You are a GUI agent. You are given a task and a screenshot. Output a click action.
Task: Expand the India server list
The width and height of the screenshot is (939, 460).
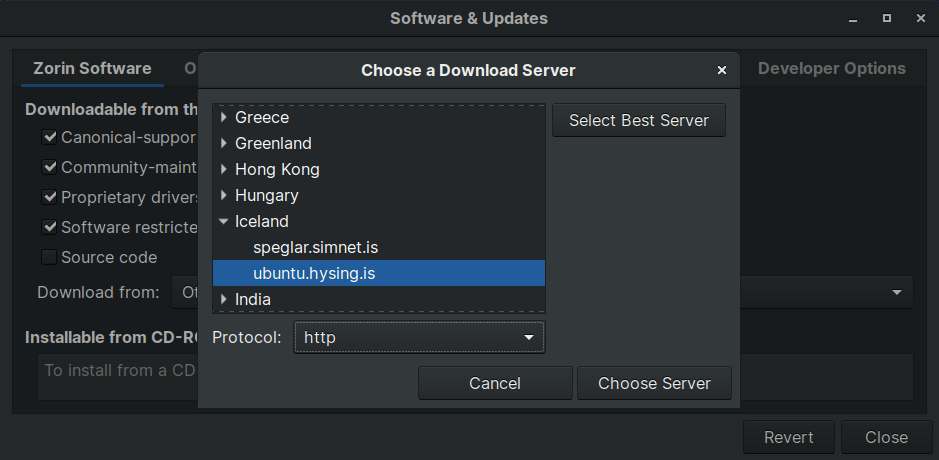(x=223, y=299)
